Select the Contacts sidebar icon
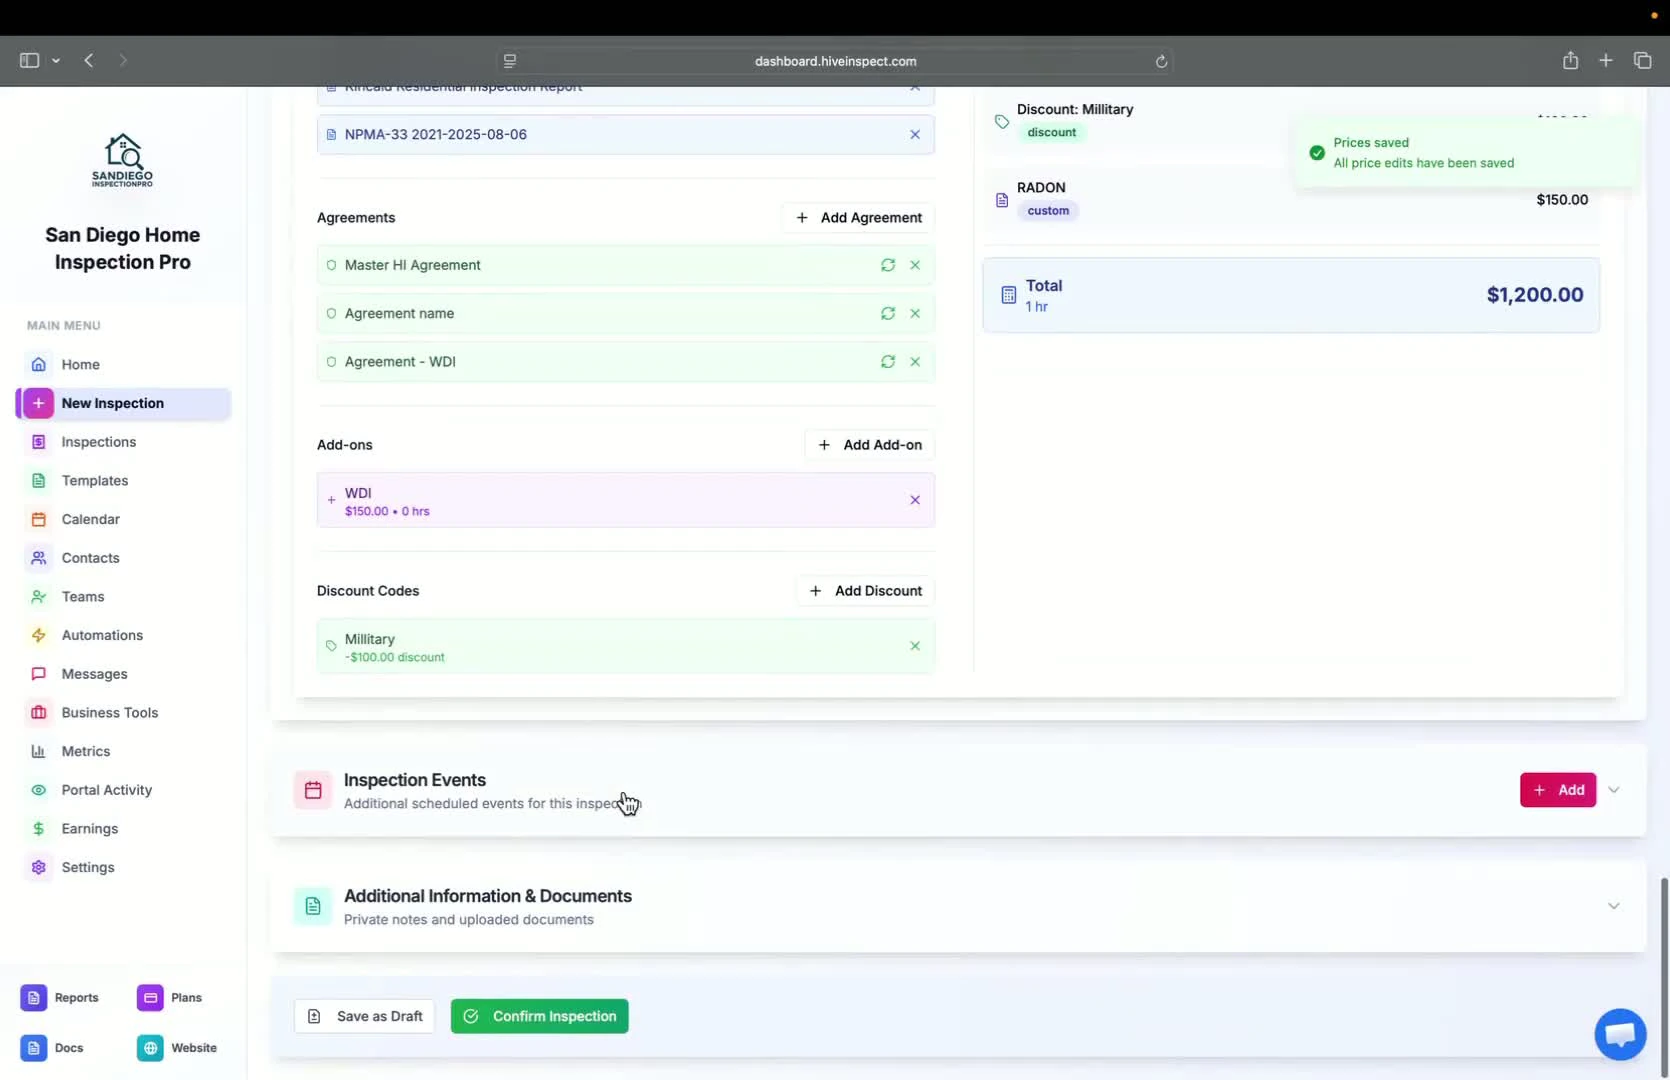Viewport: 1670px width, 1080px height. point(38,558)
